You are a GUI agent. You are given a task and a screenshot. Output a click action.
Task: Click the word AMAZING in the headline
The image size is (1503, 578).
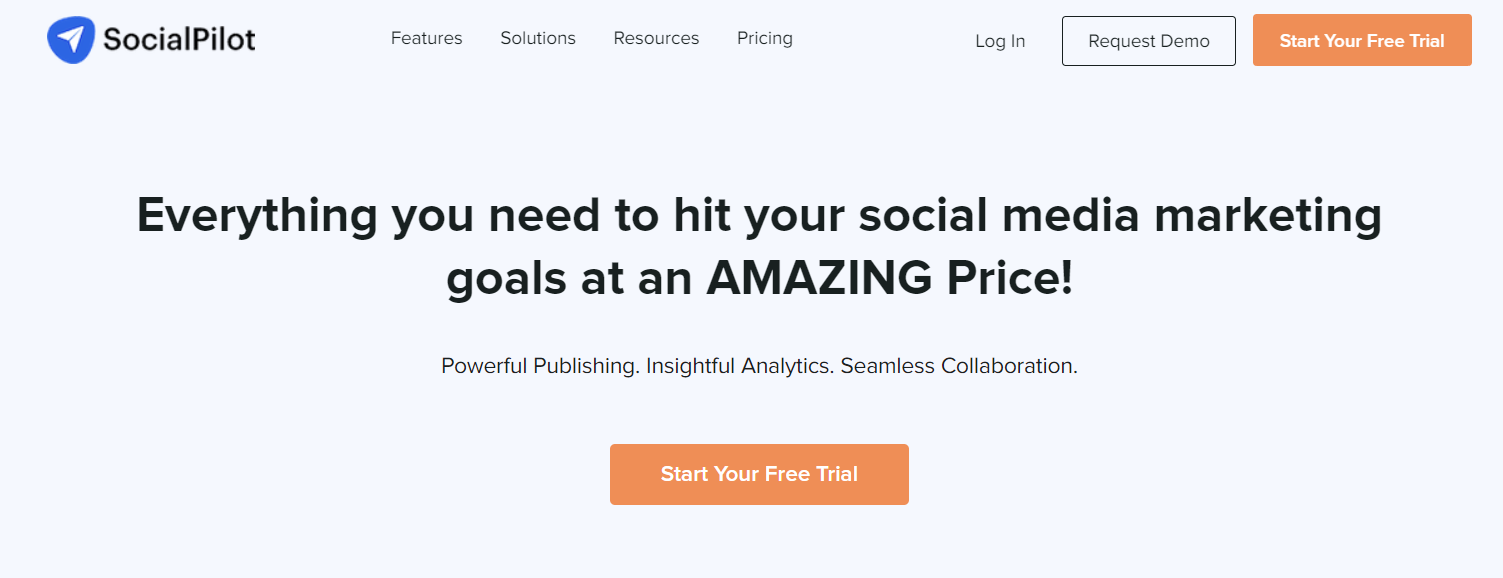[819, 279]
